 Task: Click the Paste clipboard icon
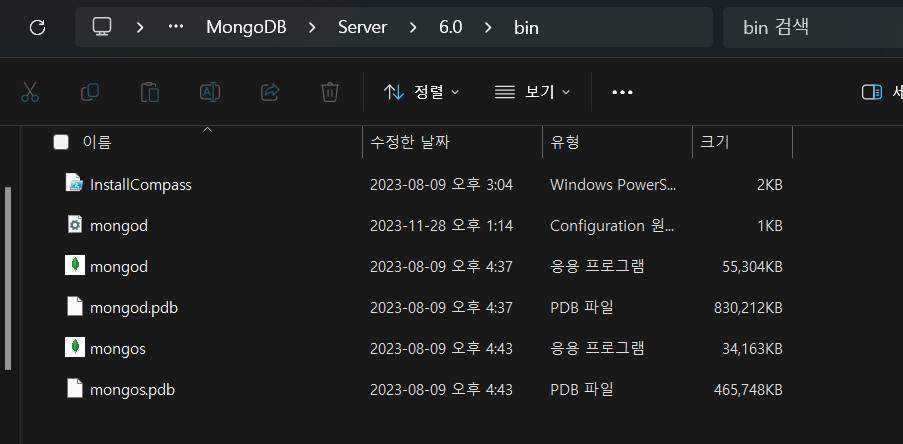150,92
